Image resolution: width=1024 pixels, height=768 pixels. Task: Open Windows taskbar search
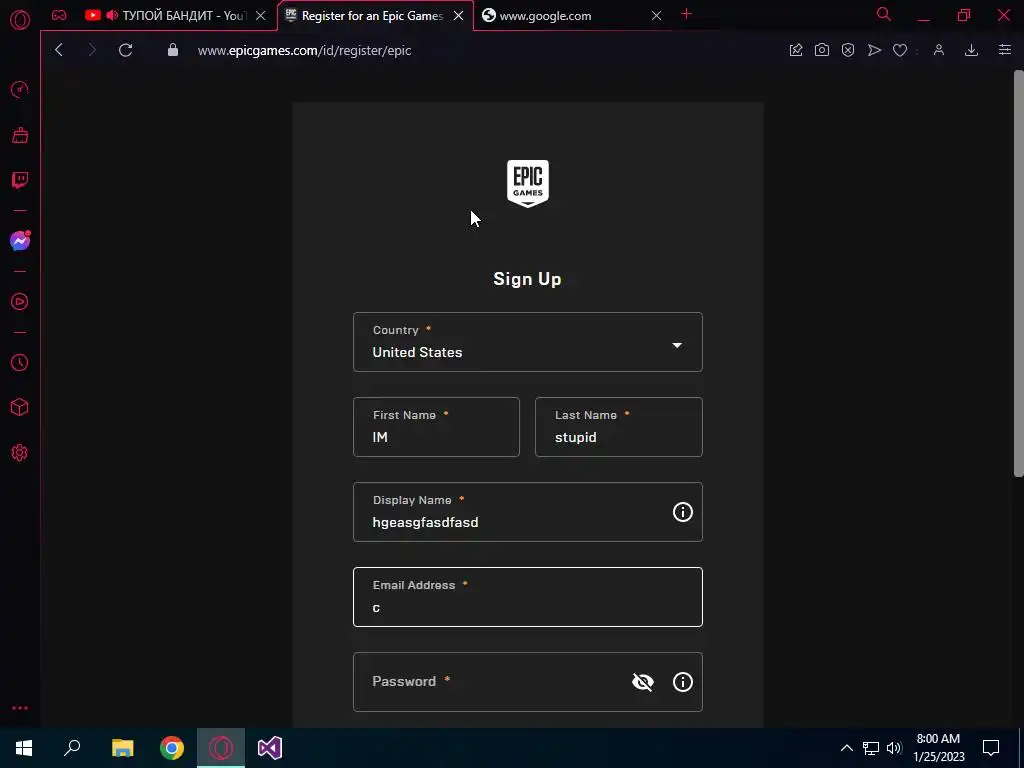click(x=72, y=748)
